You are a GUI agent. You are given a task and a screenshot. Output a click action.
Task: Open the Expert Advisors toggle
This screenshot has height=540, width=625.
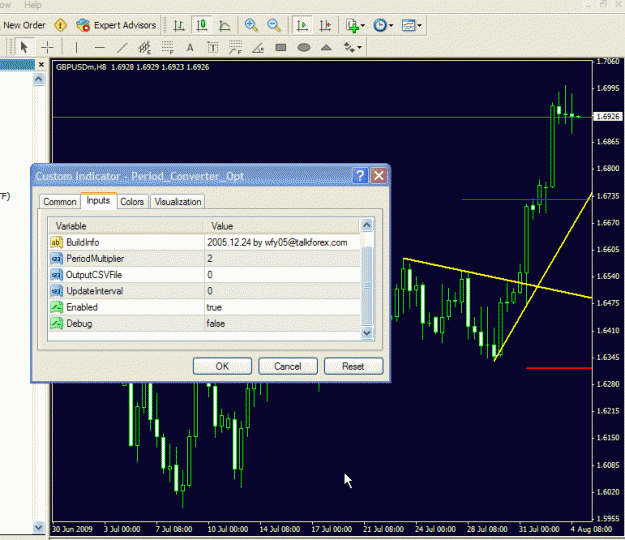click(x=116, y=25)
